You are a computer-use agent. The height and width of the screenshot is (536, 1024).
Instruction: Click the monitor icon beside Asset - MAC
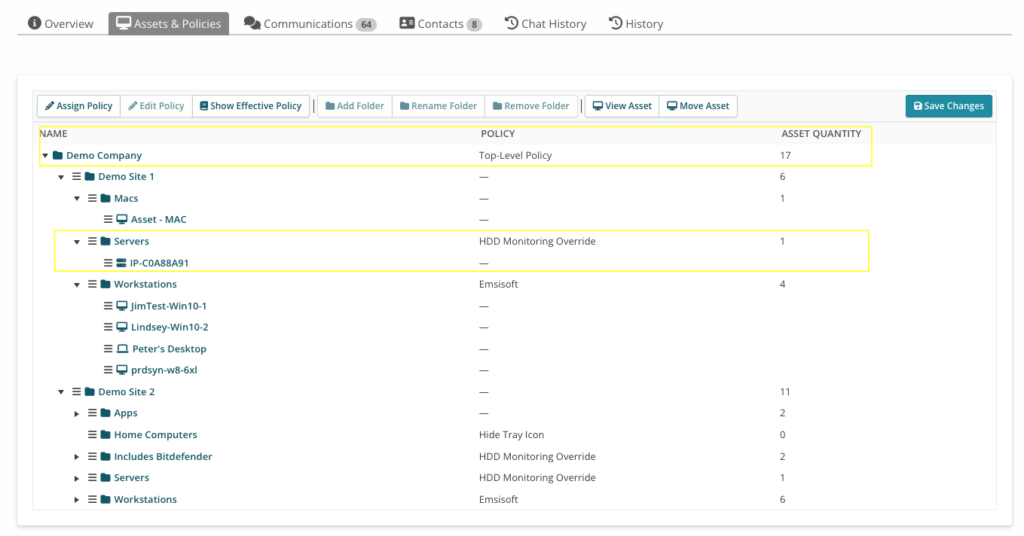click(122, 220)
